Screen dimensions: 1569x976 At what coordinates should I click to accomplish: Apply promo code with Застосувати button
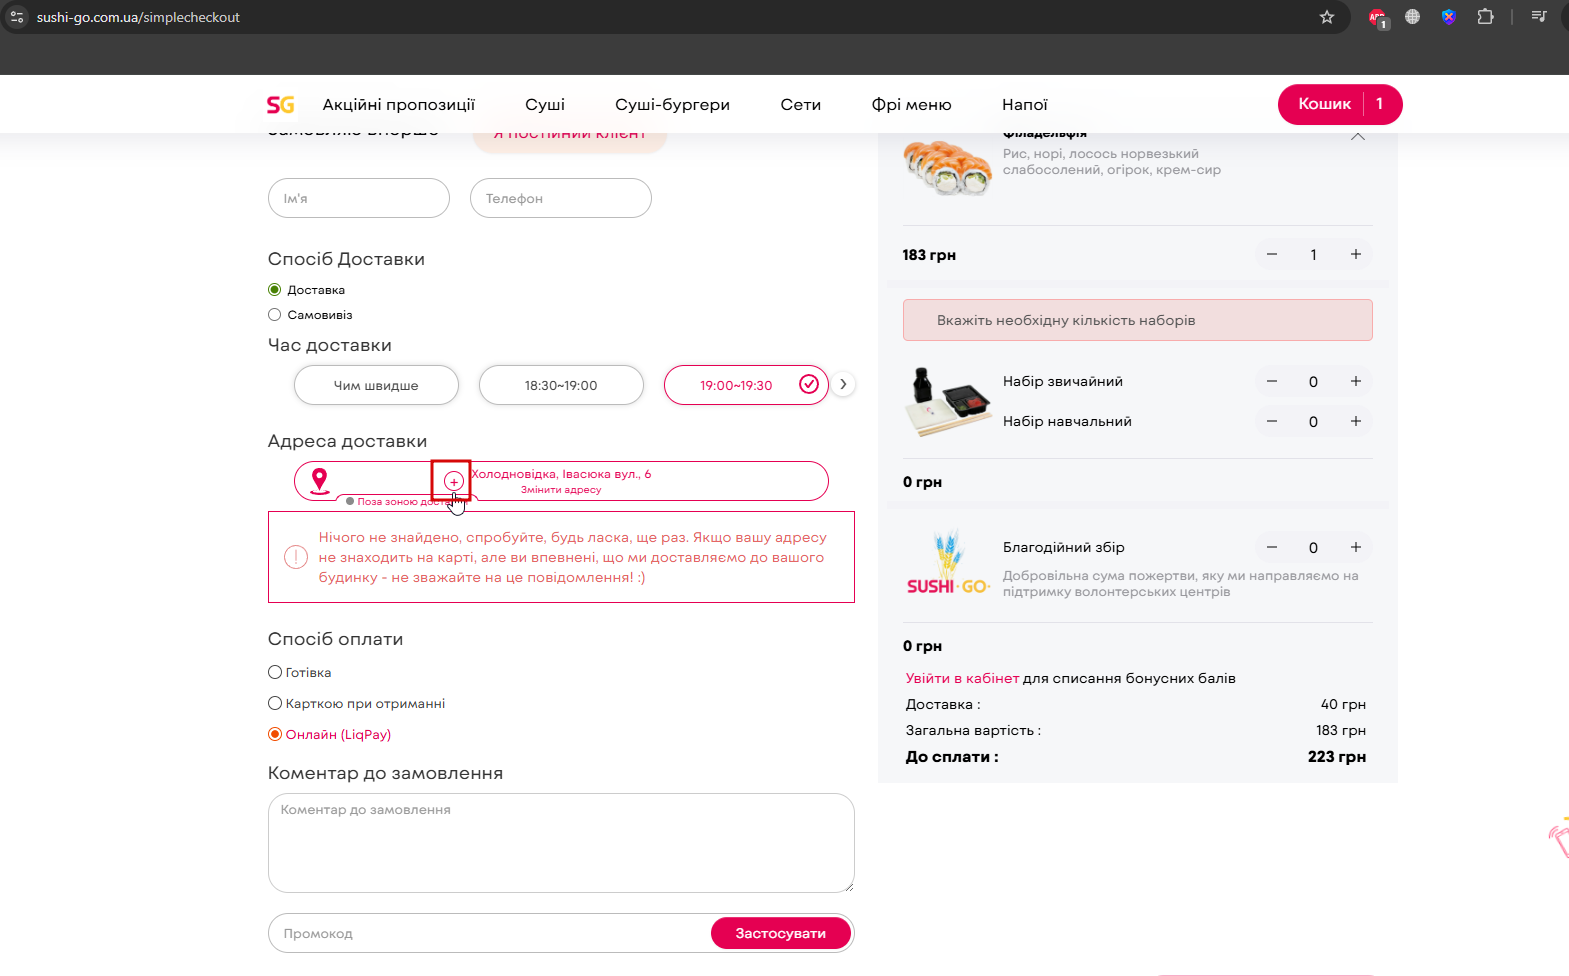pos(780,933)
